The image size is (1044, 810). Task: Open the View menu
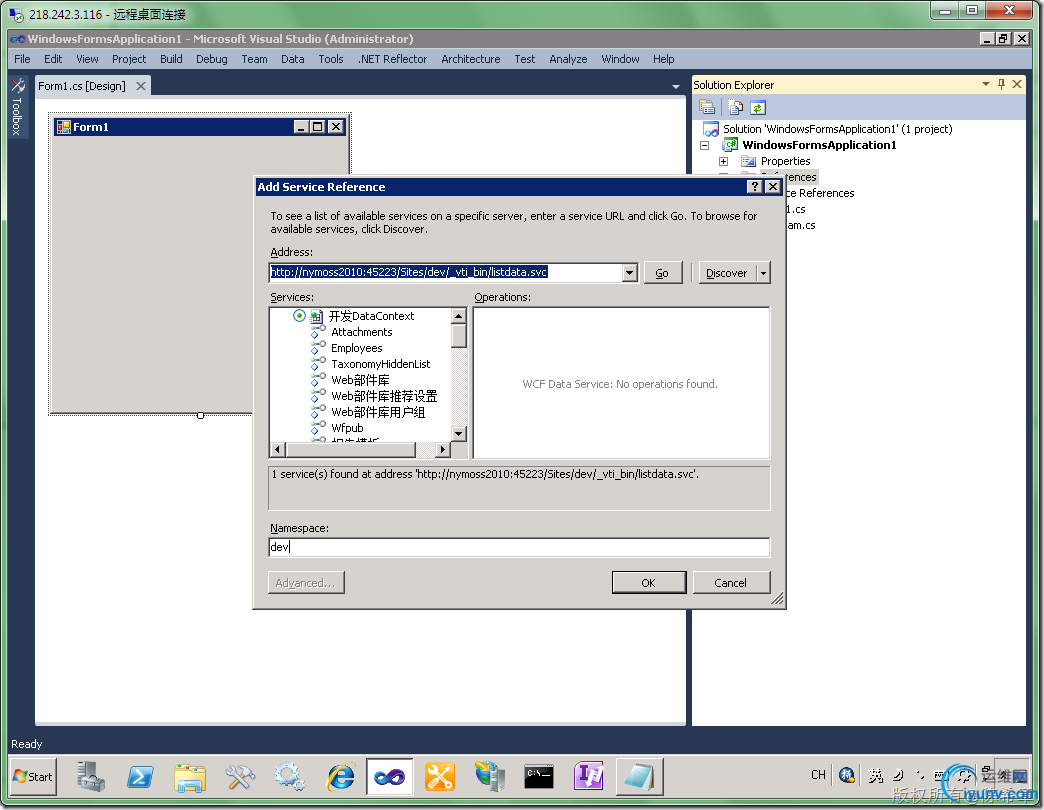click(87, 59)
